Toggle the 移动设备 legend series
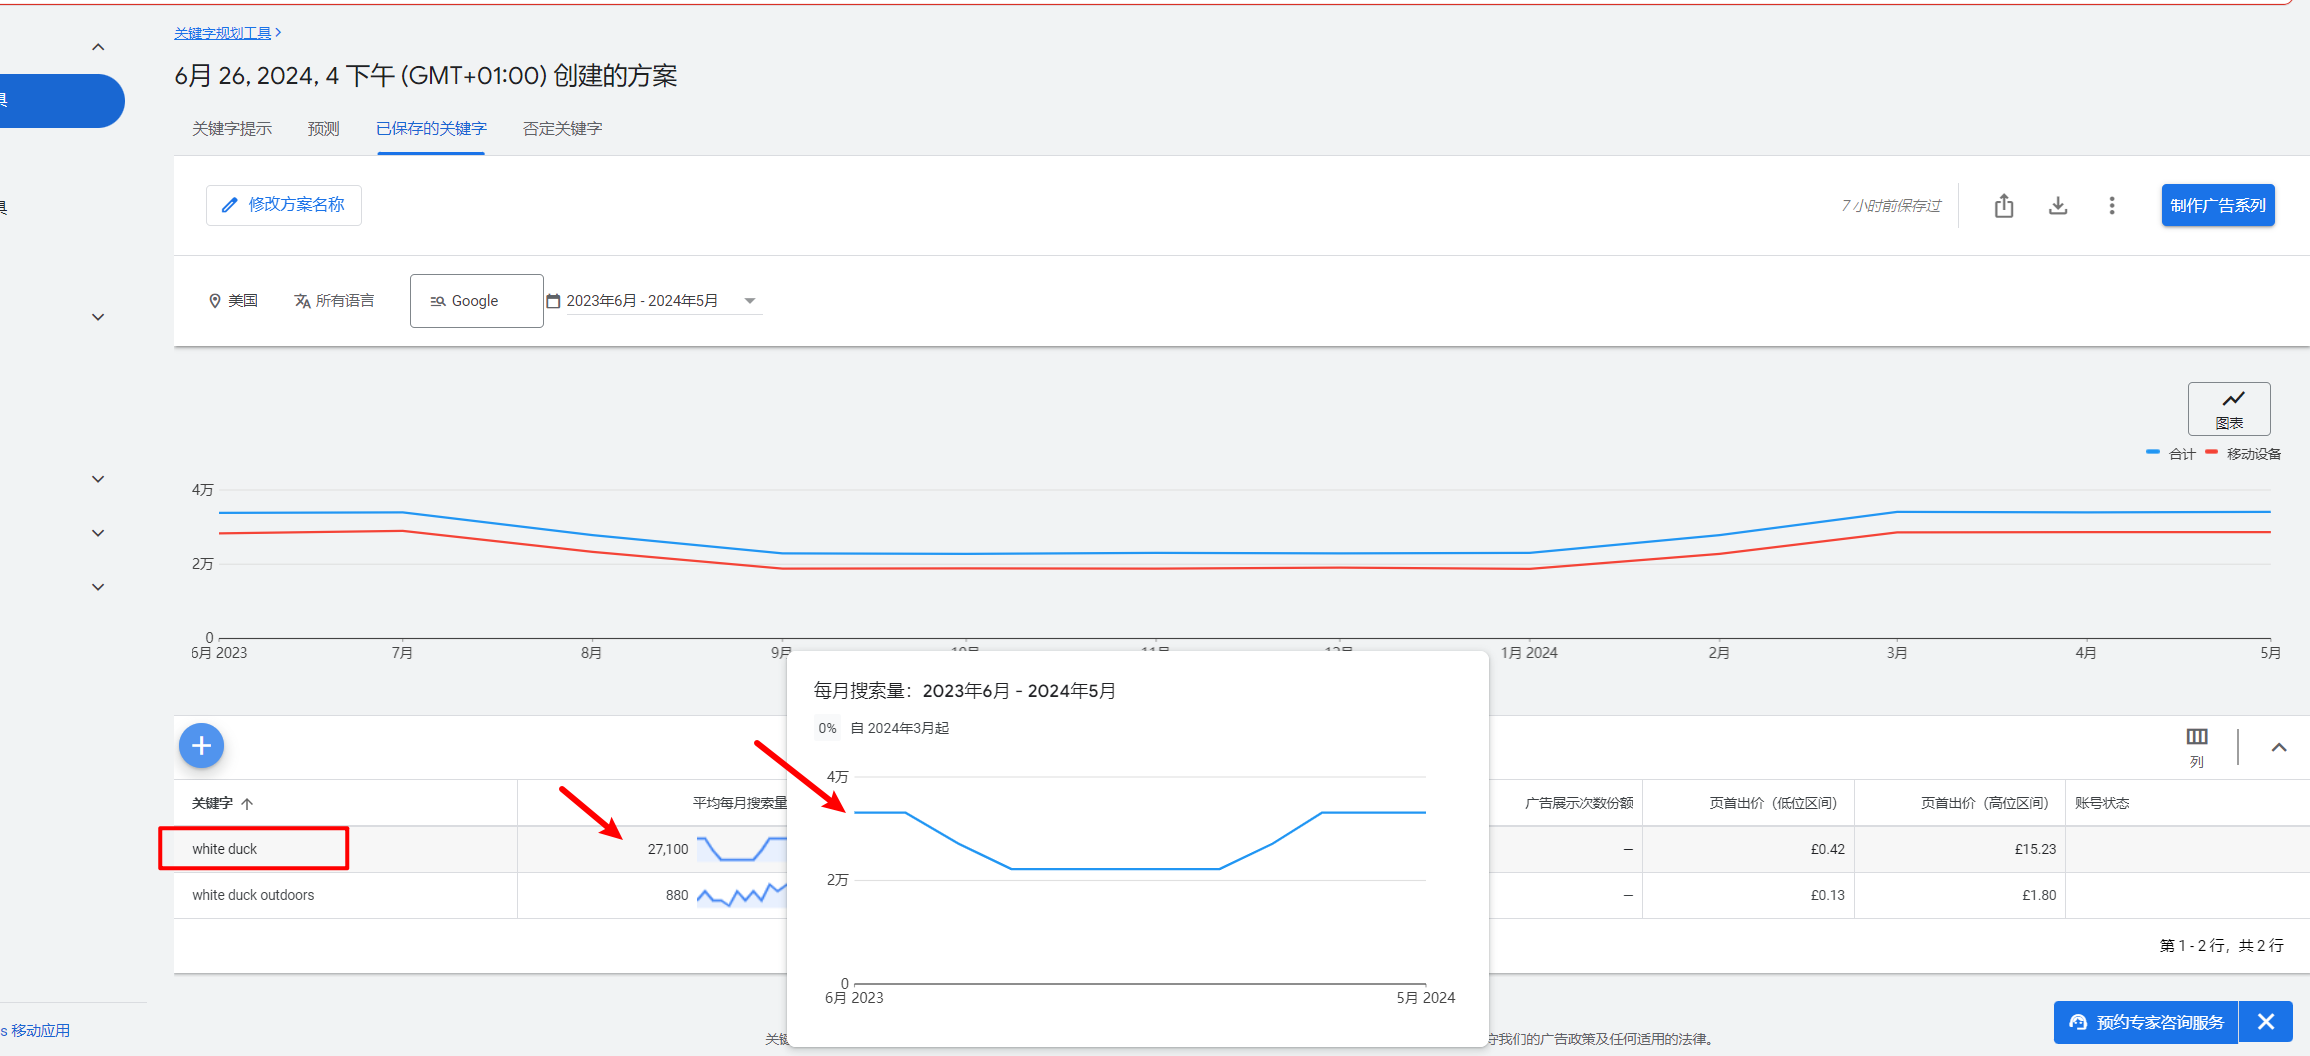The width and height of the screenshot is (2310, 1056). point(2243,454)
